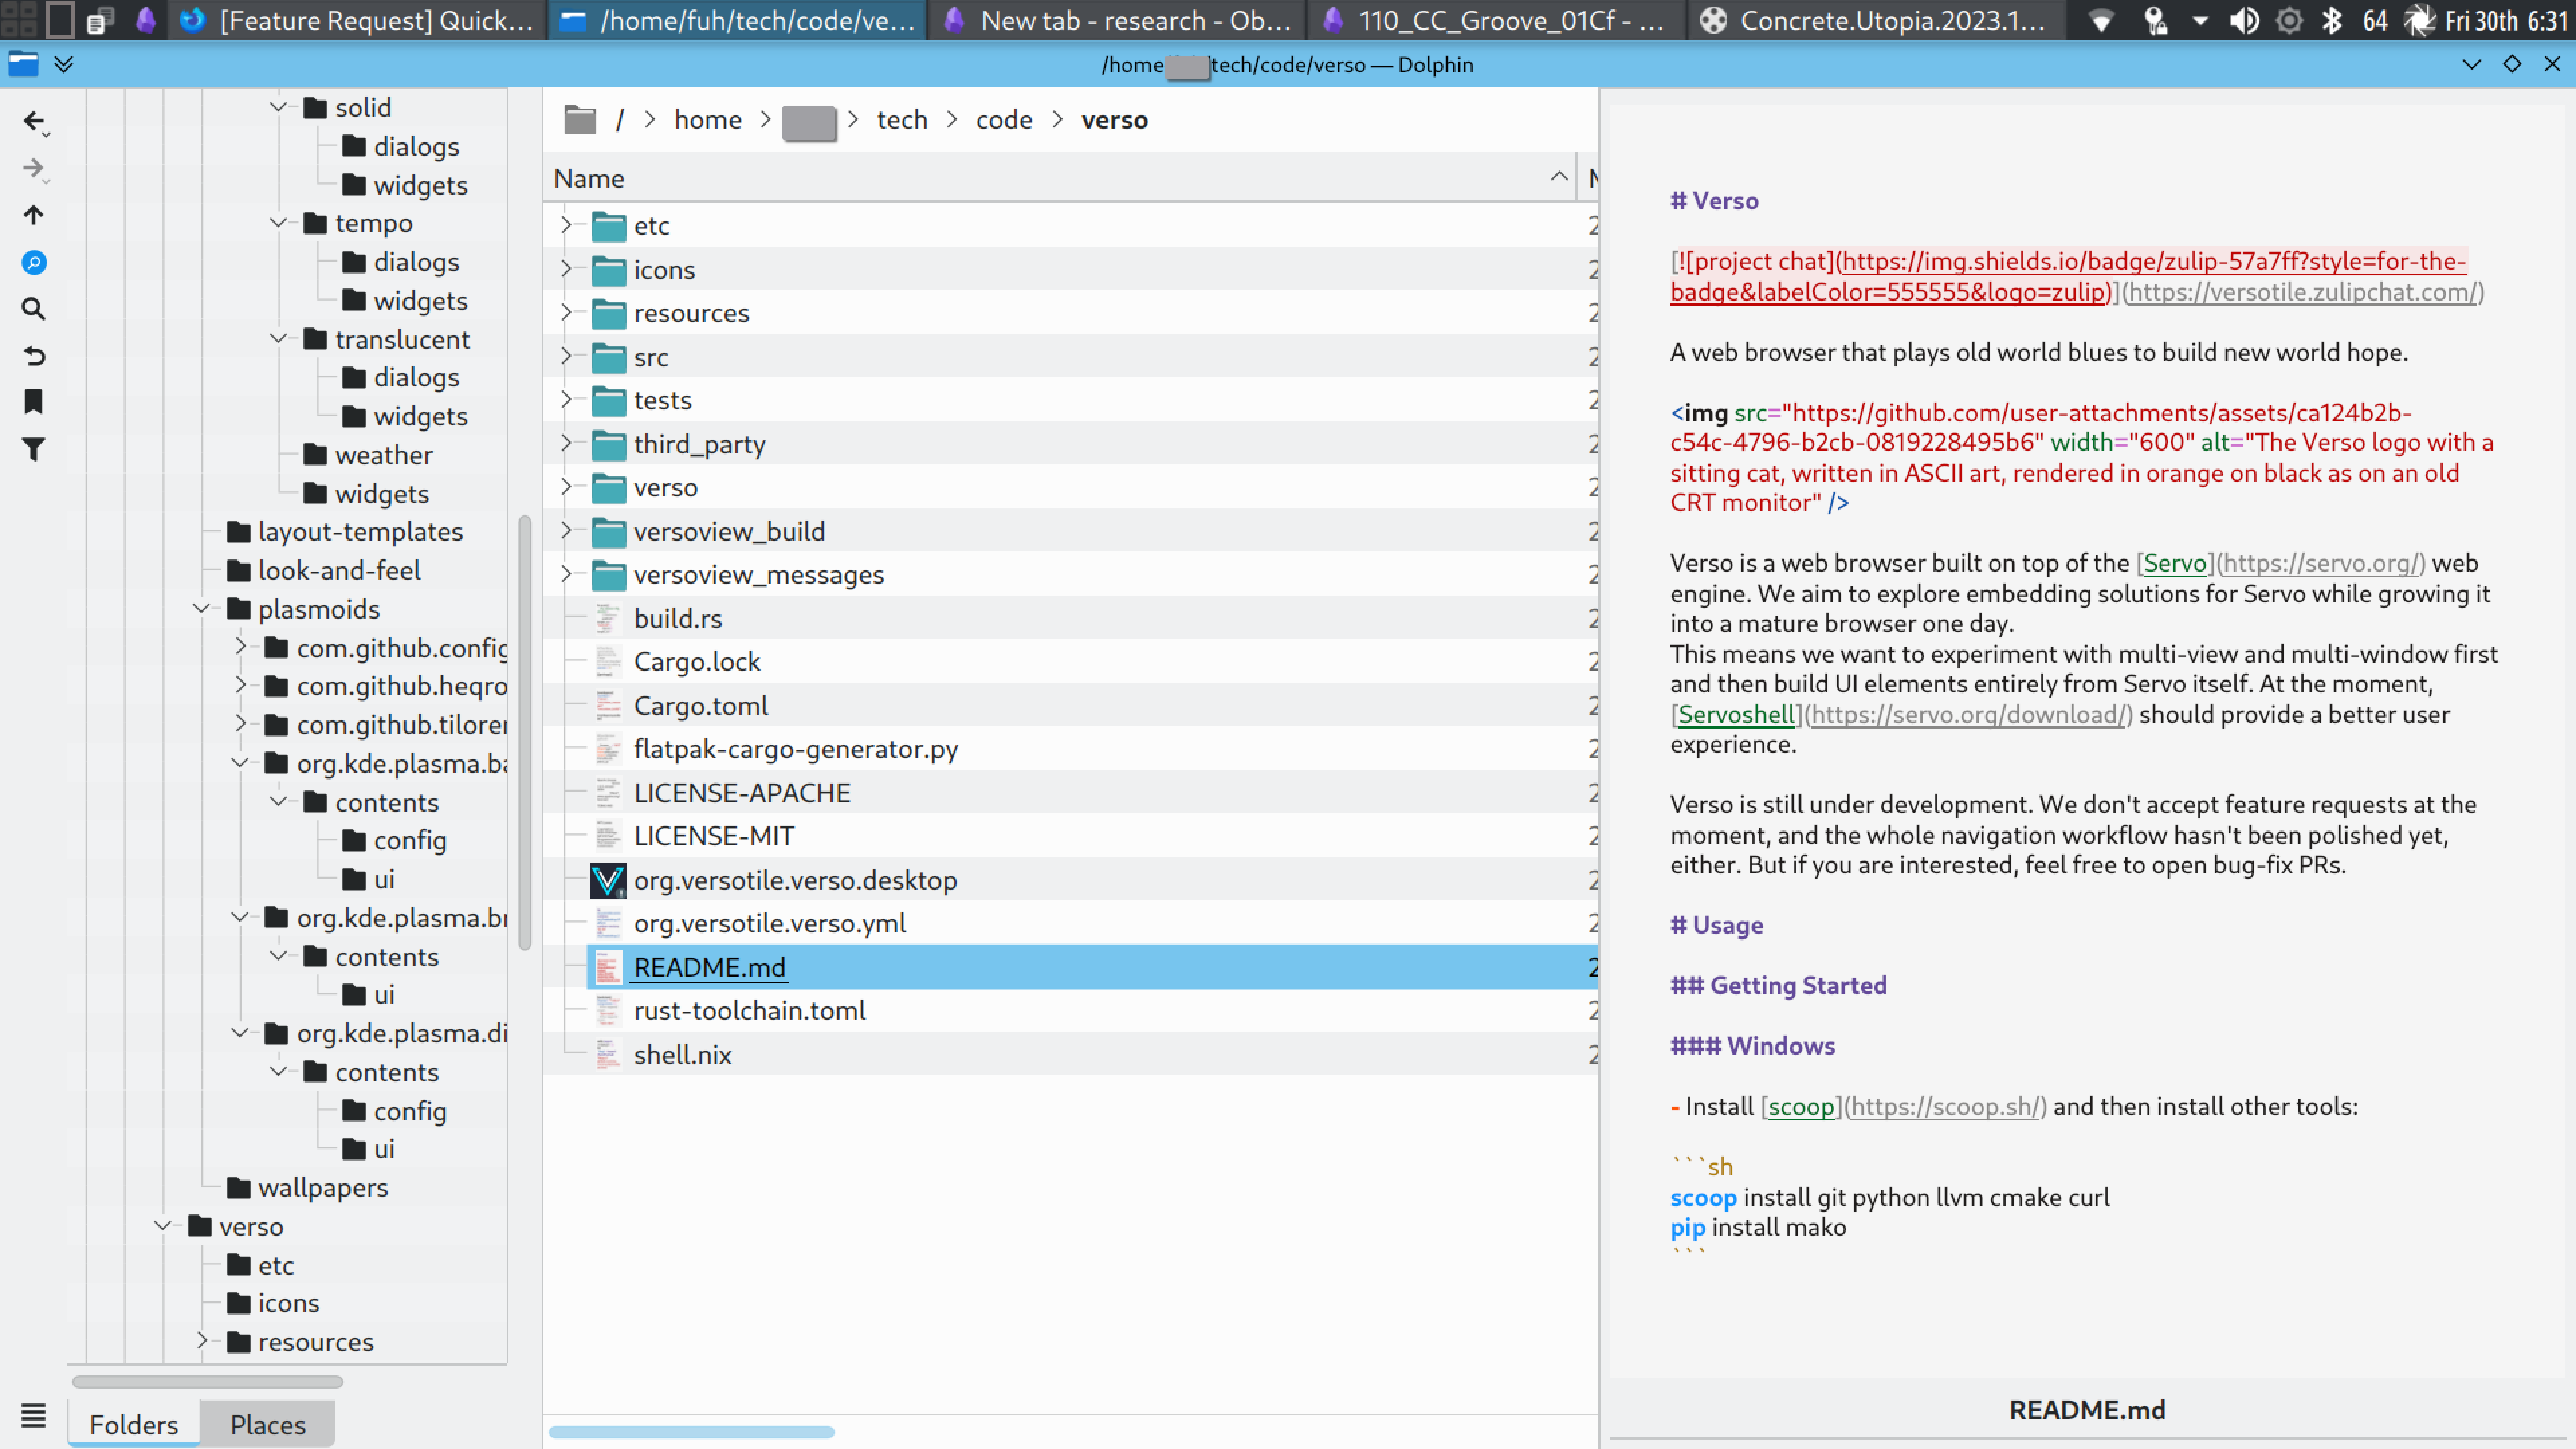Image resolution: width=2576 pixels, height=1449 pixels.
Task: Switch to the Feature Request taskbar window
Action: coord(358,20)
